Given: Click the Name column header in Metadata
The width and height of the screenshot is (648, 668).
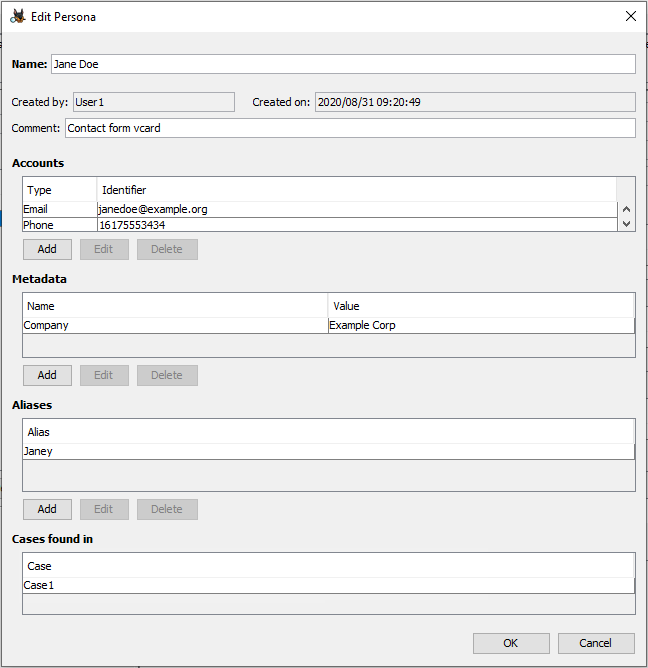Looking at the screenshot, I should (175, 306).
